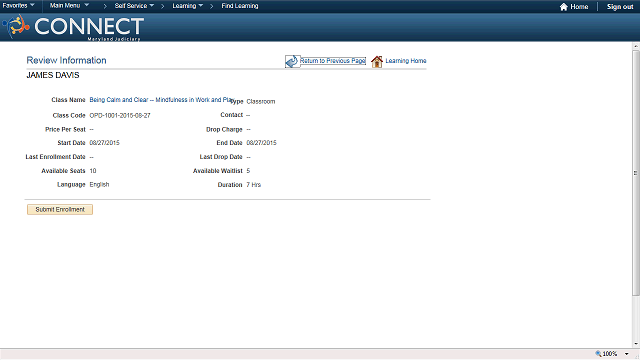Select class code OPD-1001-2015-08-27 text
640x360 pixels.
pos(120,116)
